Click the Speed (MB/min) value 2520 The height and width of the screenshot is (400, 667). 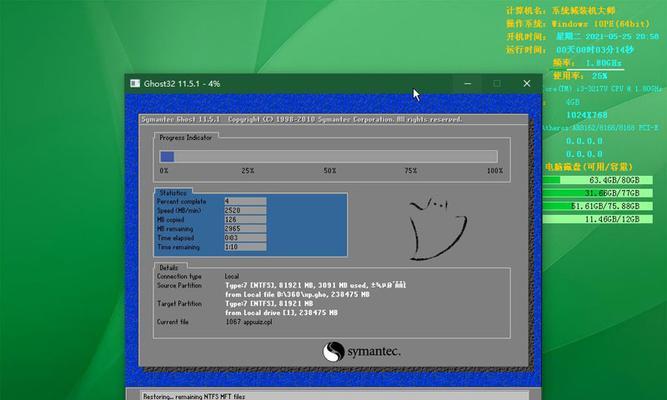(x=245, y=210)
